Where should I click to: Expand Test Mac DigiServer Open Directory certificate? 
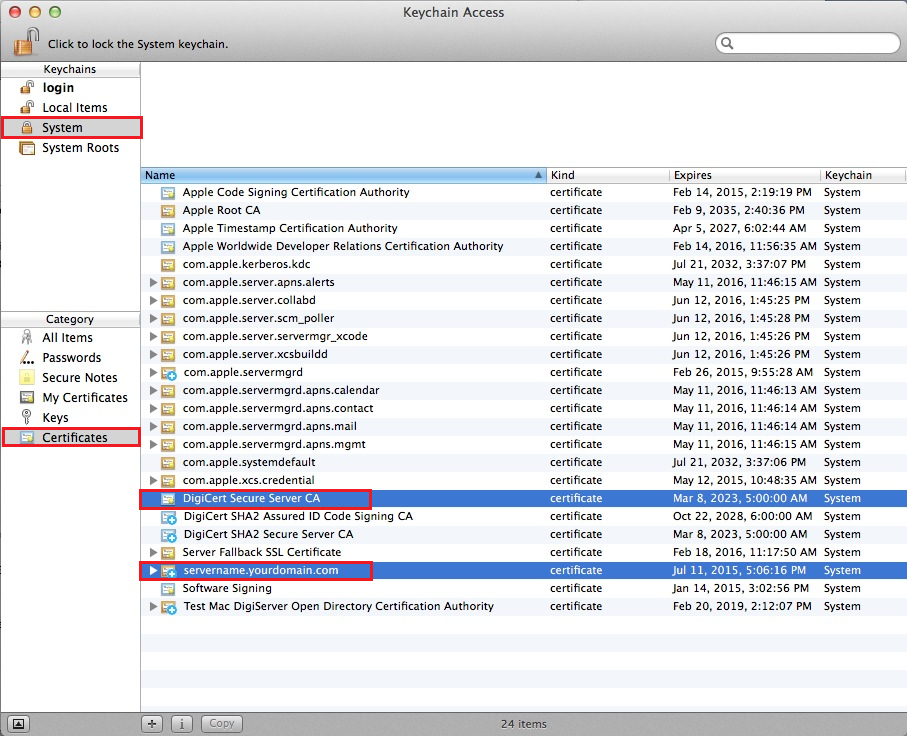[153, 606]
